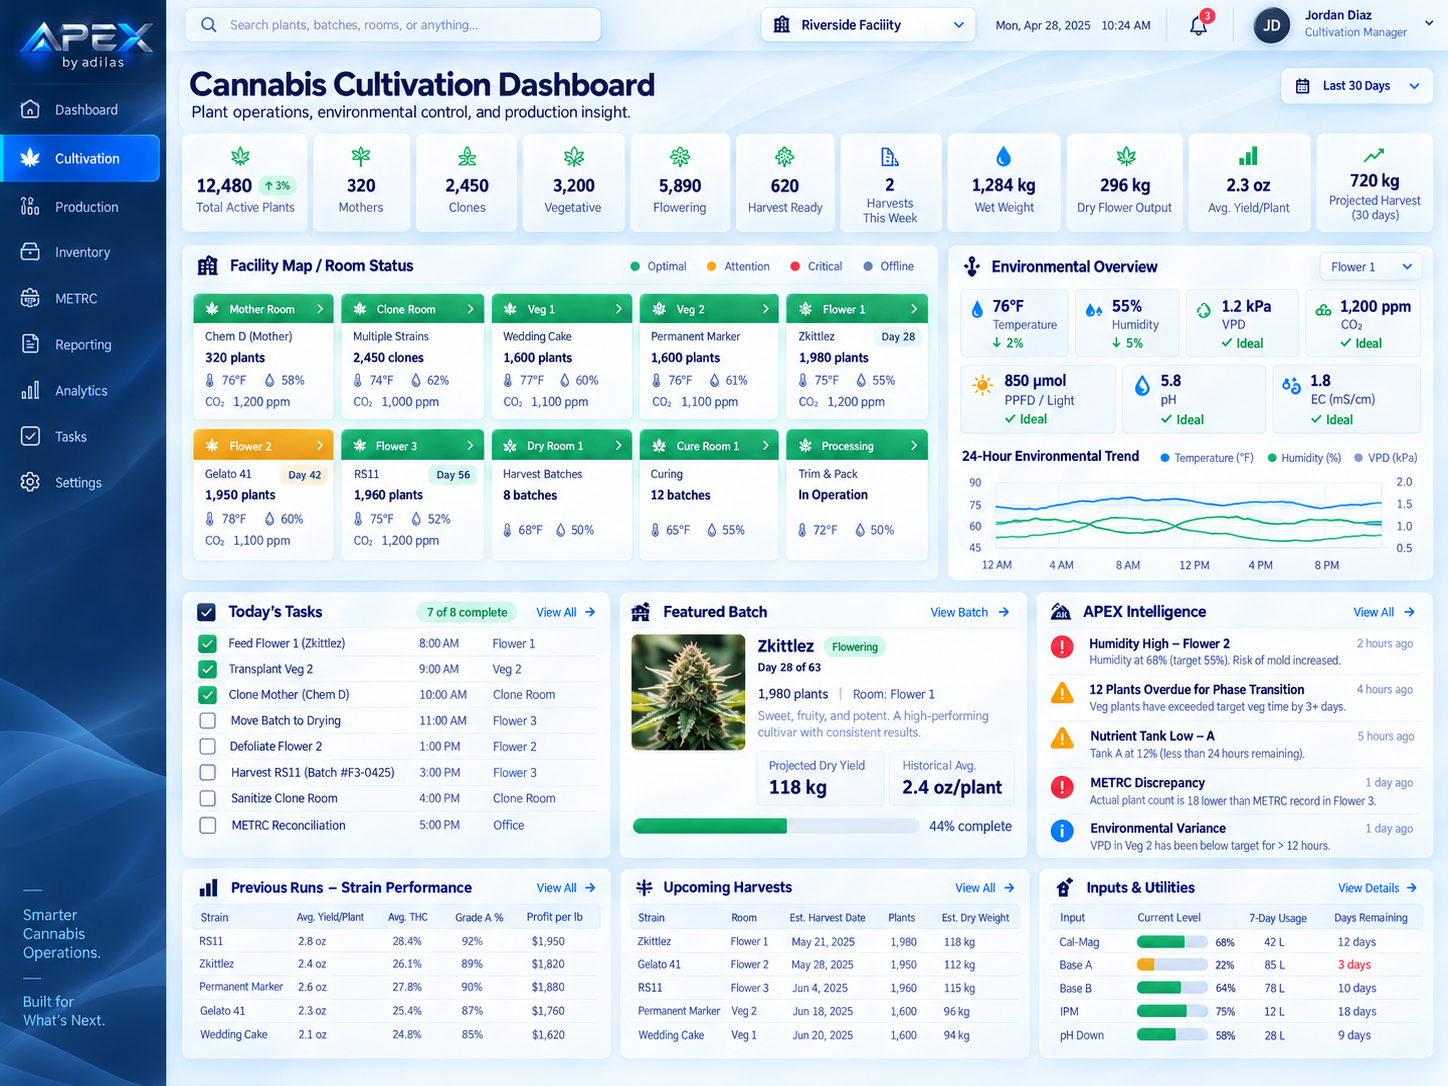Open the Last 30 Days date range dropdown

coord(1356,86)
